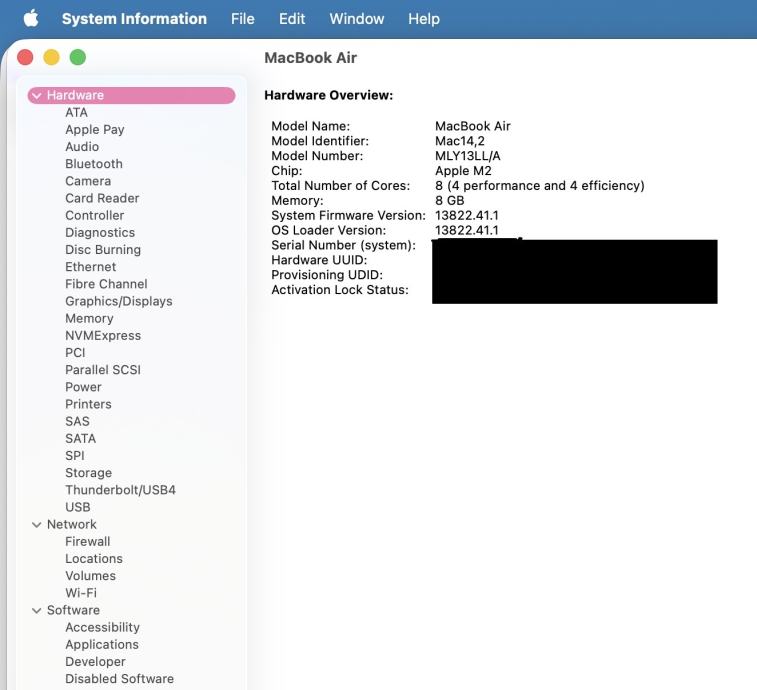This screenshot has width=757, height=690.
Task: Select Memory in the sidebar list
Action: [x=89, y=318]
